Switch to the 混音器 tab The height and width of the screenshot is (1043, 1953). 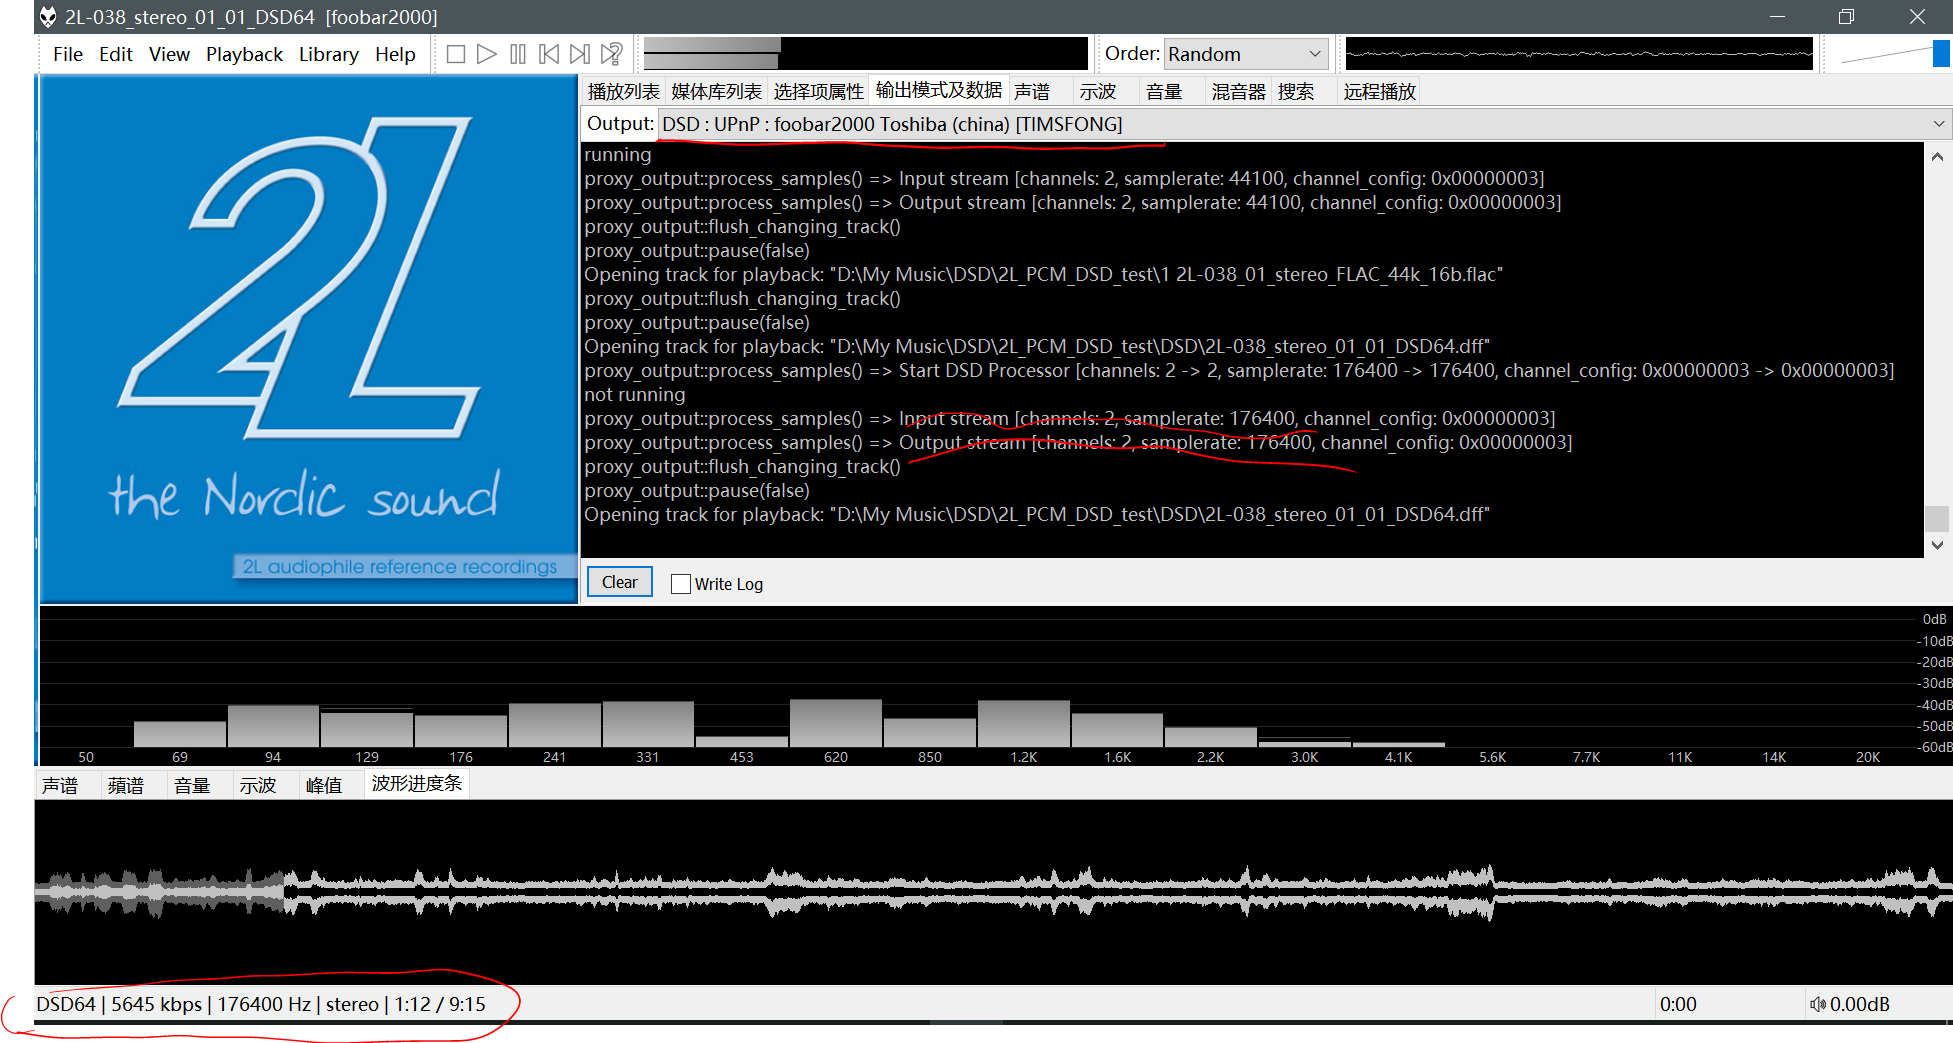coord(1239,92)
